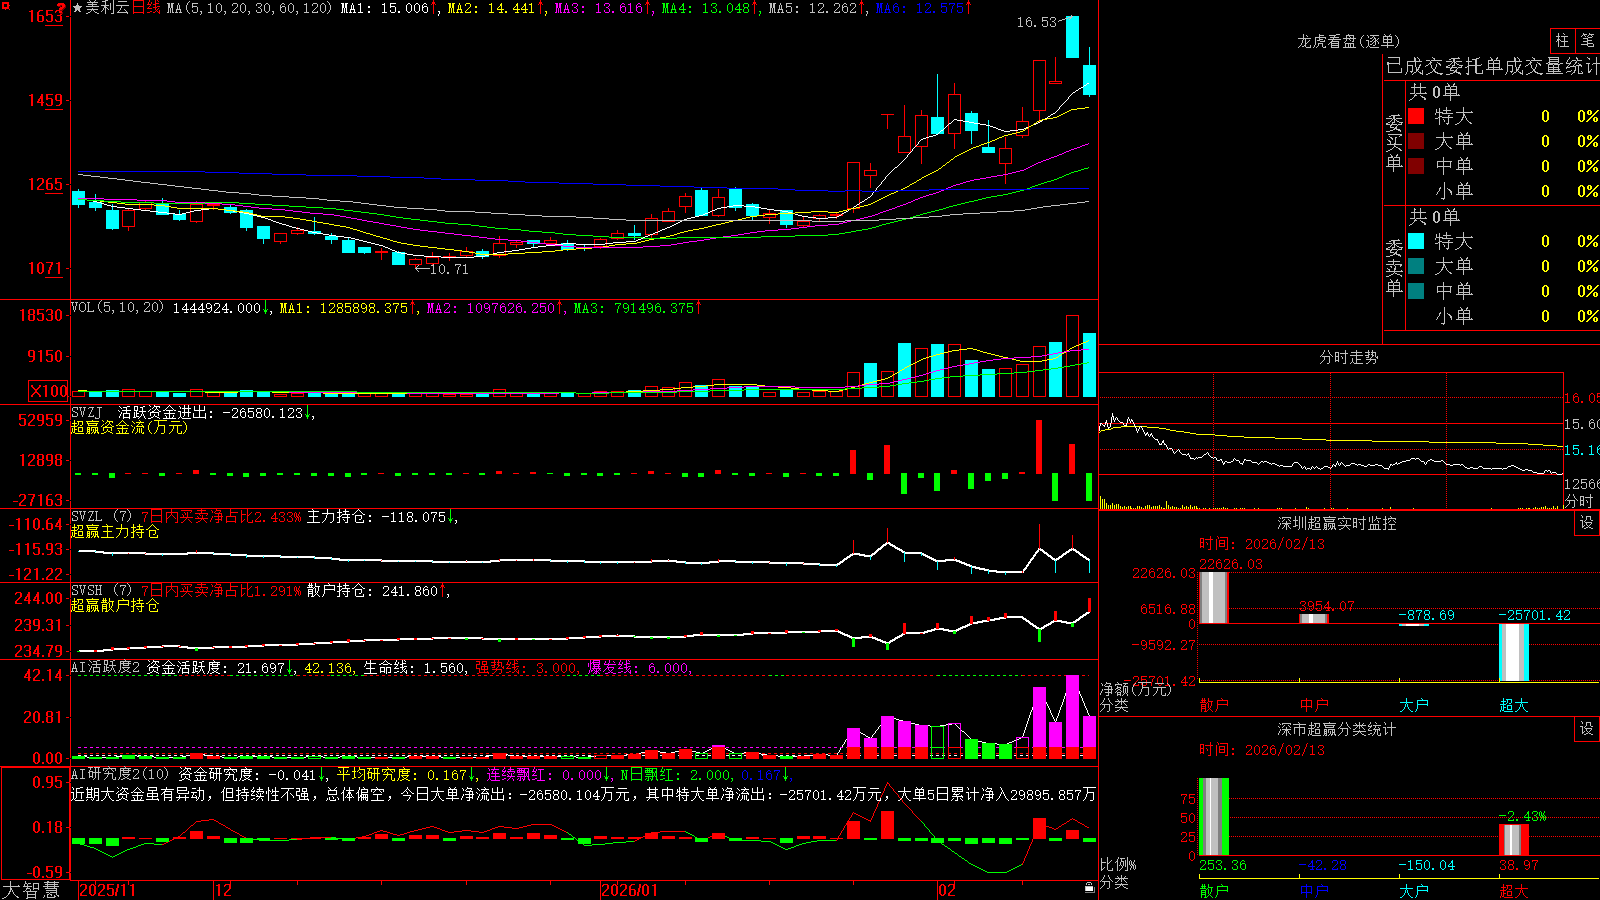Click the teal 中单 sell-order swatch
The width and height of the screenshot is (1600, 900).
(x=1416, y=291)
